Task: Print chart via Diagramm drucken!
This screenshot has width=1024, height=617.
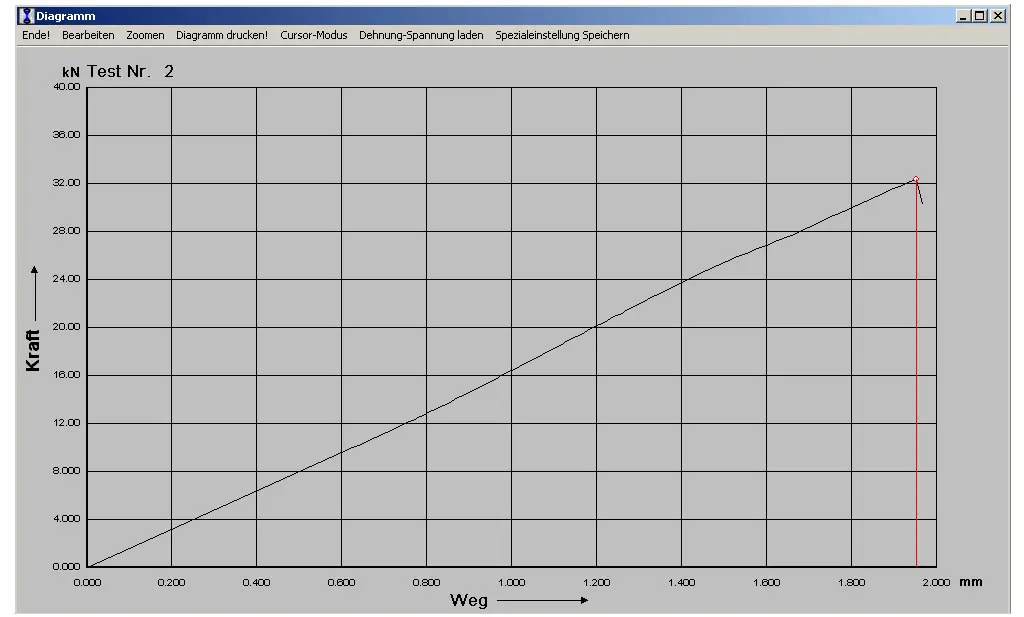Action: tap(222, 35)
